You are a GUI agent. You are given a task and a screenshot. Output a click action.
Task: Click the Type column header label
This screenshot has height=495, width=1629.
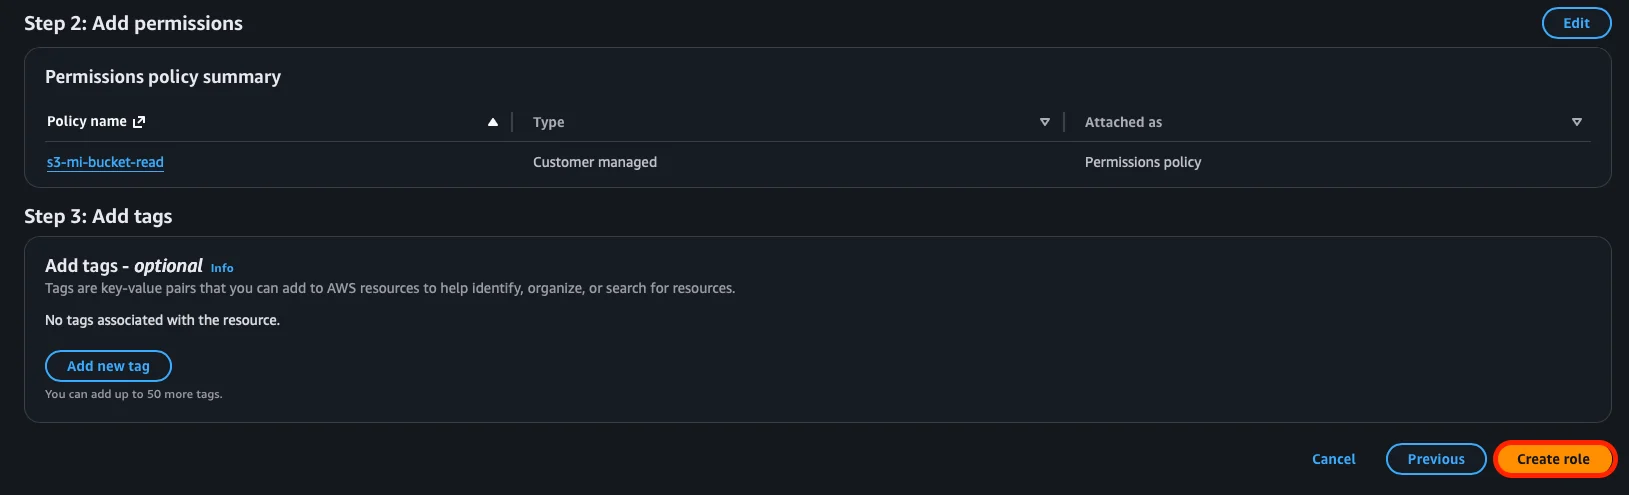(x=548, y=122)
